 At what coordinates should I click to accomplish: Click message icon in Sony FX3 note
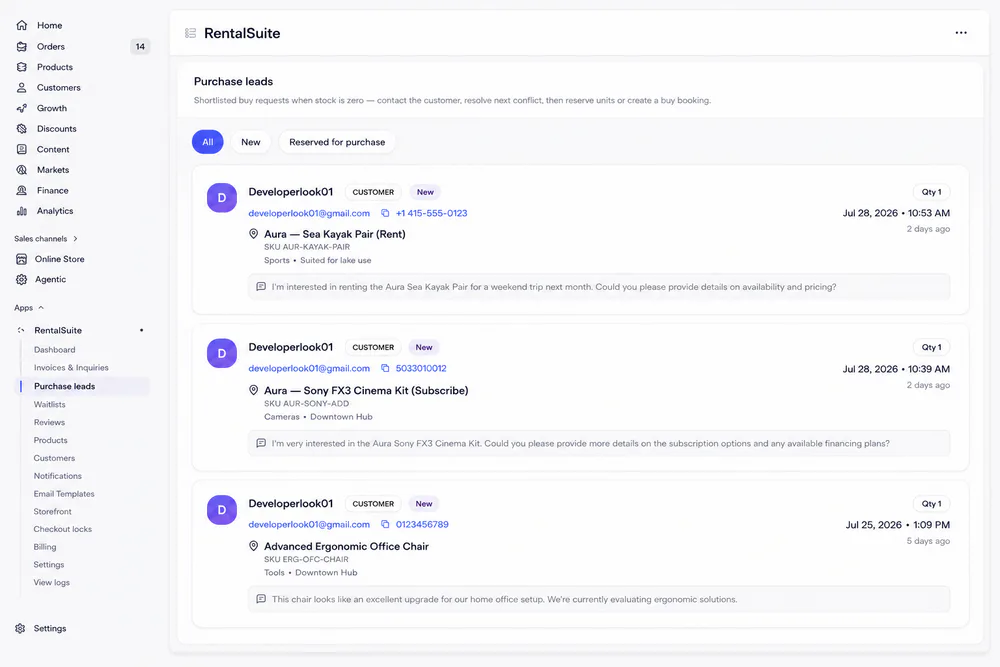(x=261, y=443)
